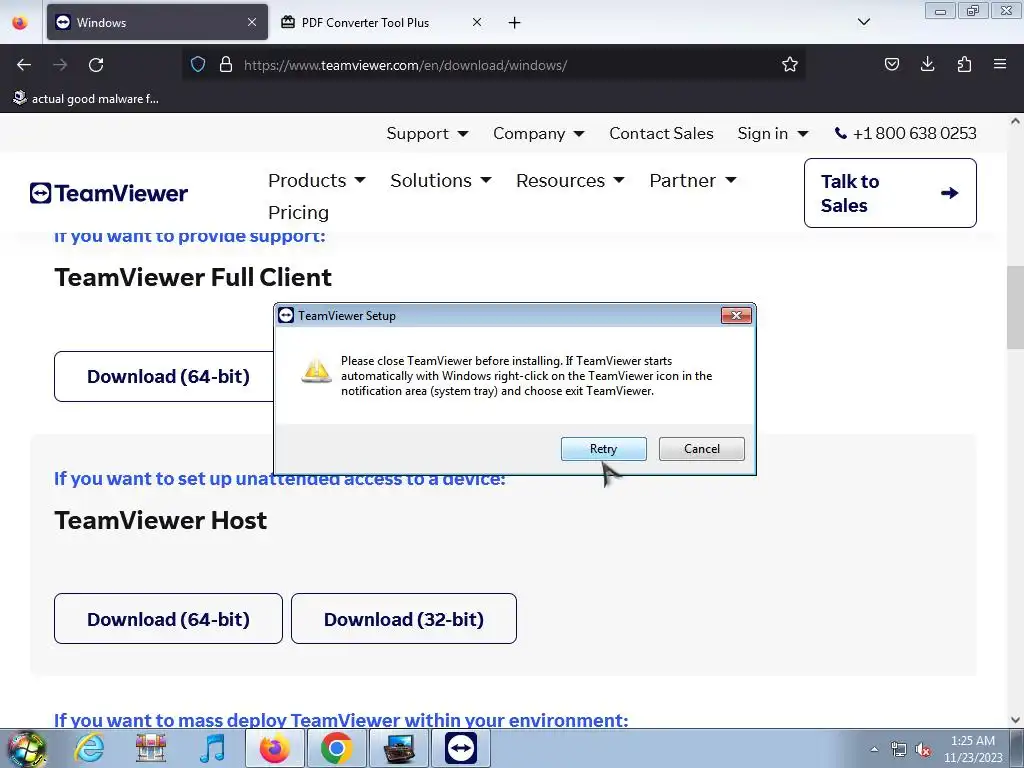Screen dimensions: 1024x768
Task: Click the scrollbar down arrow
Action: coord(1015,720)
